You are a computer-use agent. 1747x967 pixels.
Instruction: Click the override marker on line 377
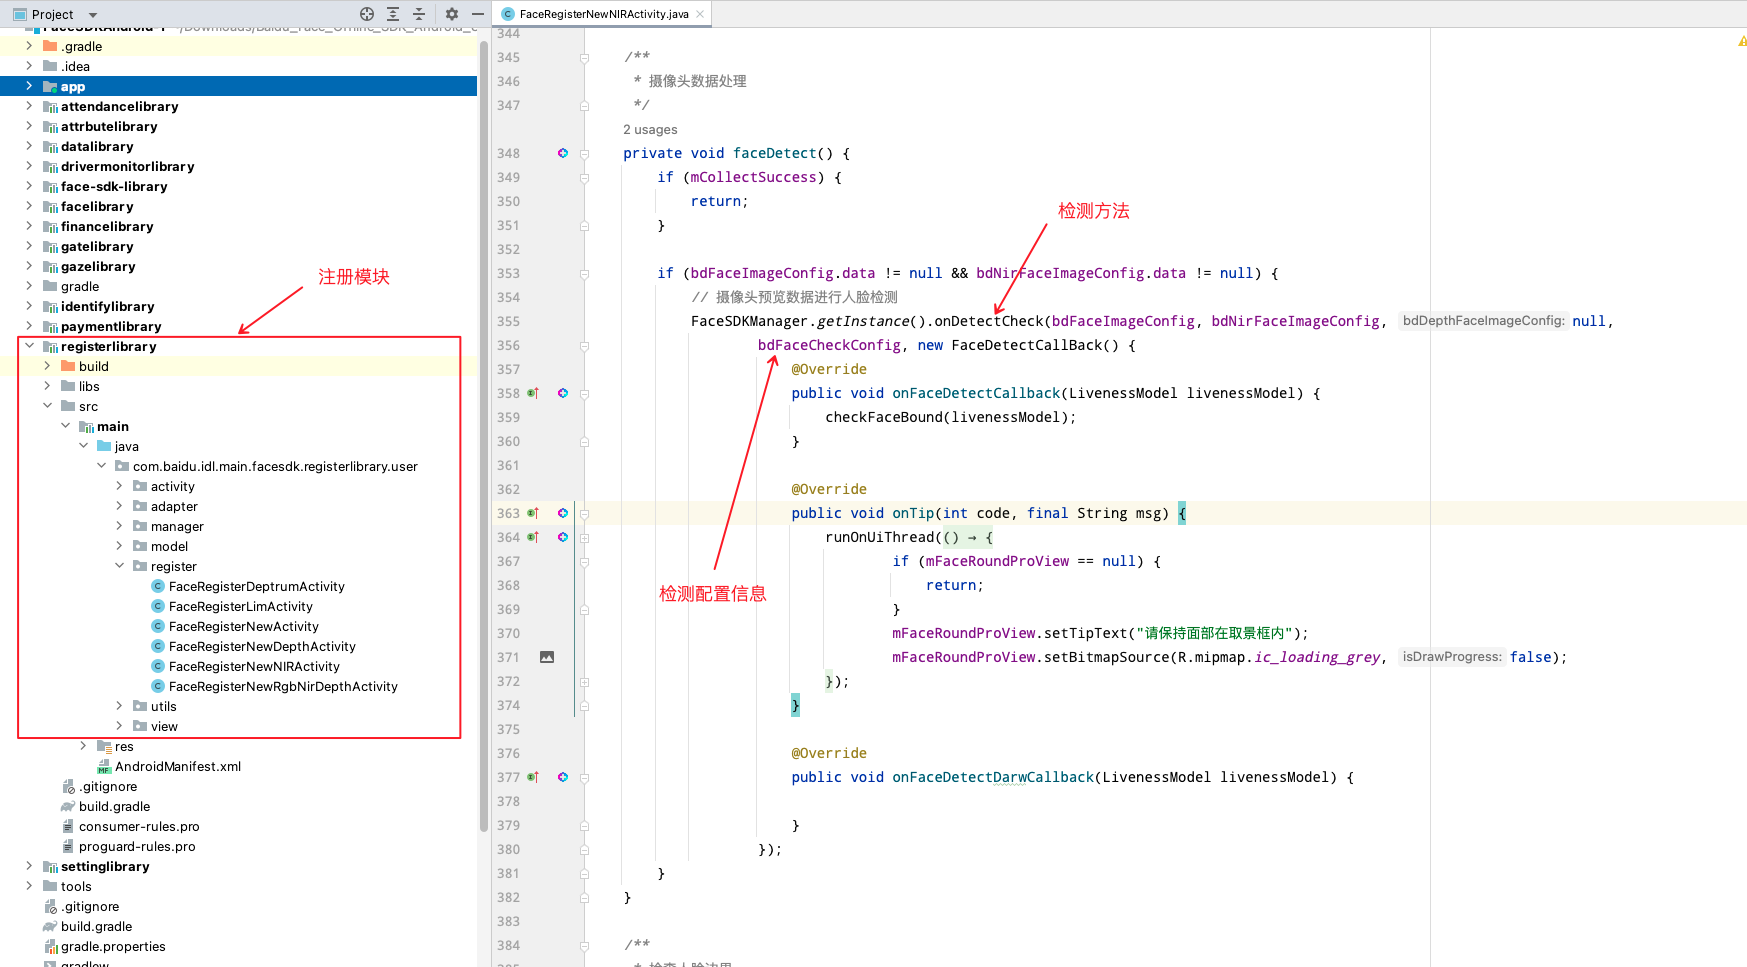coord(533,777)
